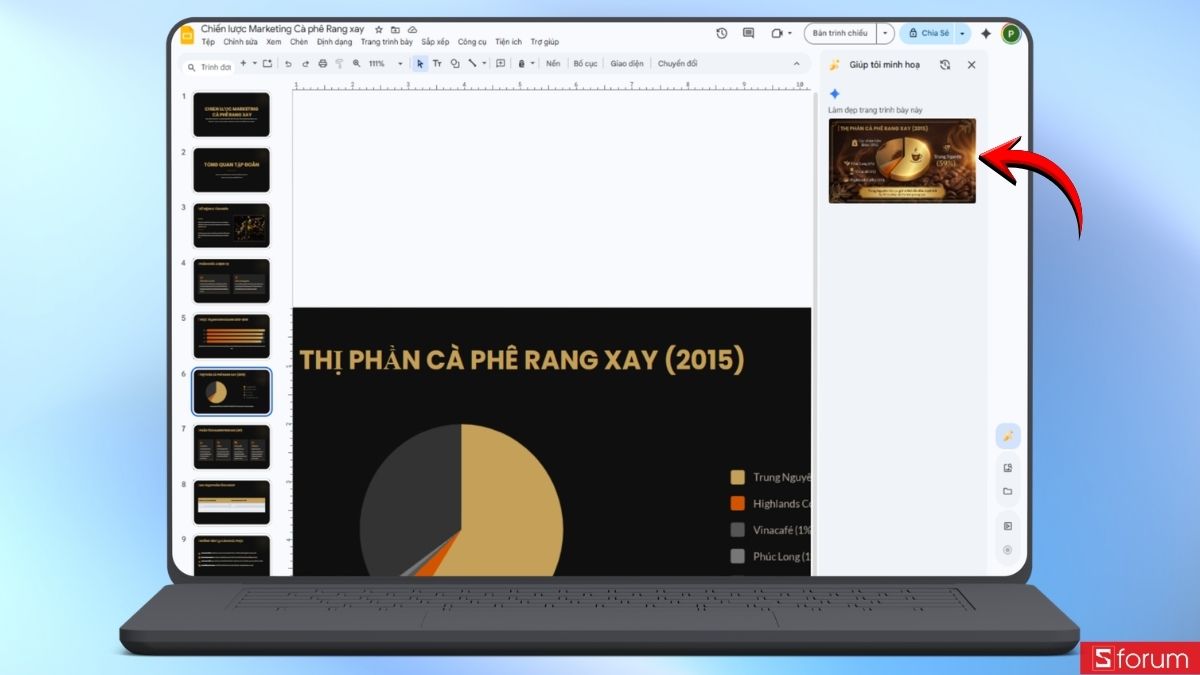Click the Chia sẻ button
Image resolution: width=1200 pixels, height=675 pixels.
934,33
